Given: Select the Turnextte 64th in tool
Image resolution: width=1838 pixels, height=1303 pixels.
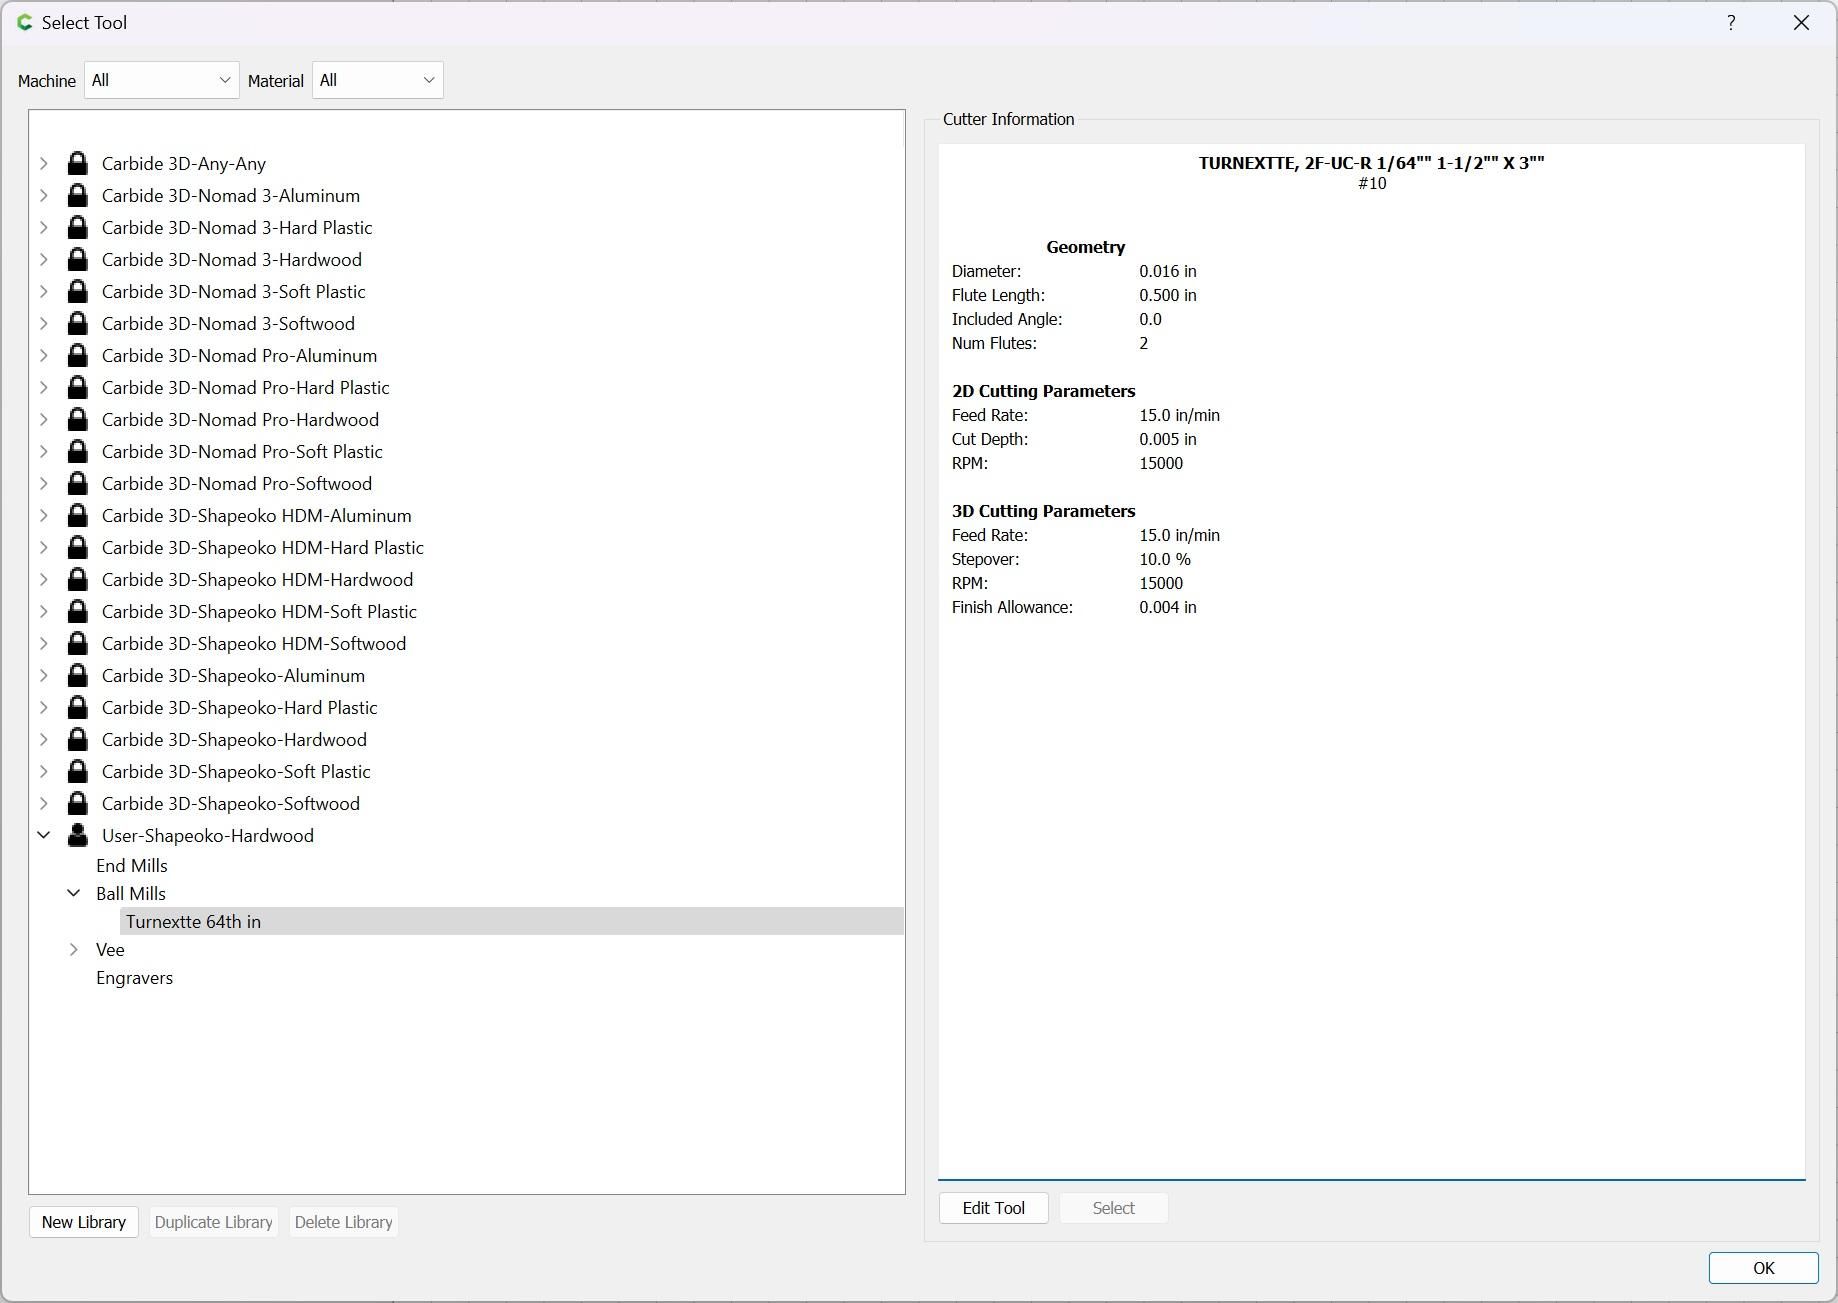Looking at the screenshot, I should point(512,921).
